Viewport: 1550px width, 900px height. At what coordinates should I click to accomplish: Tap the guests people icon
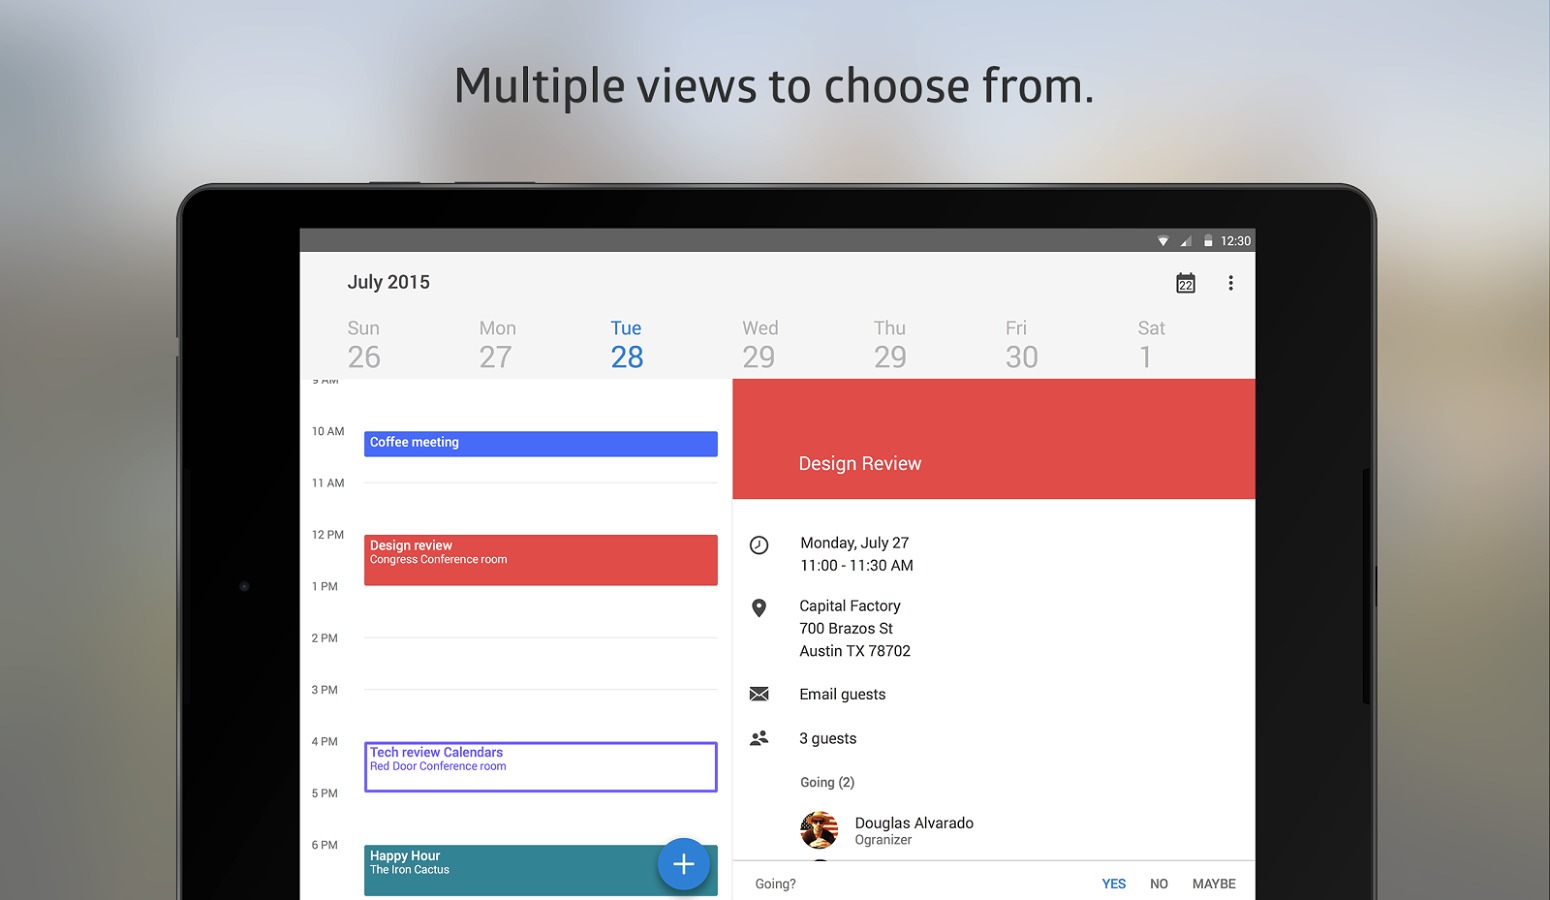pyautogui.click(x=759, y=738)
